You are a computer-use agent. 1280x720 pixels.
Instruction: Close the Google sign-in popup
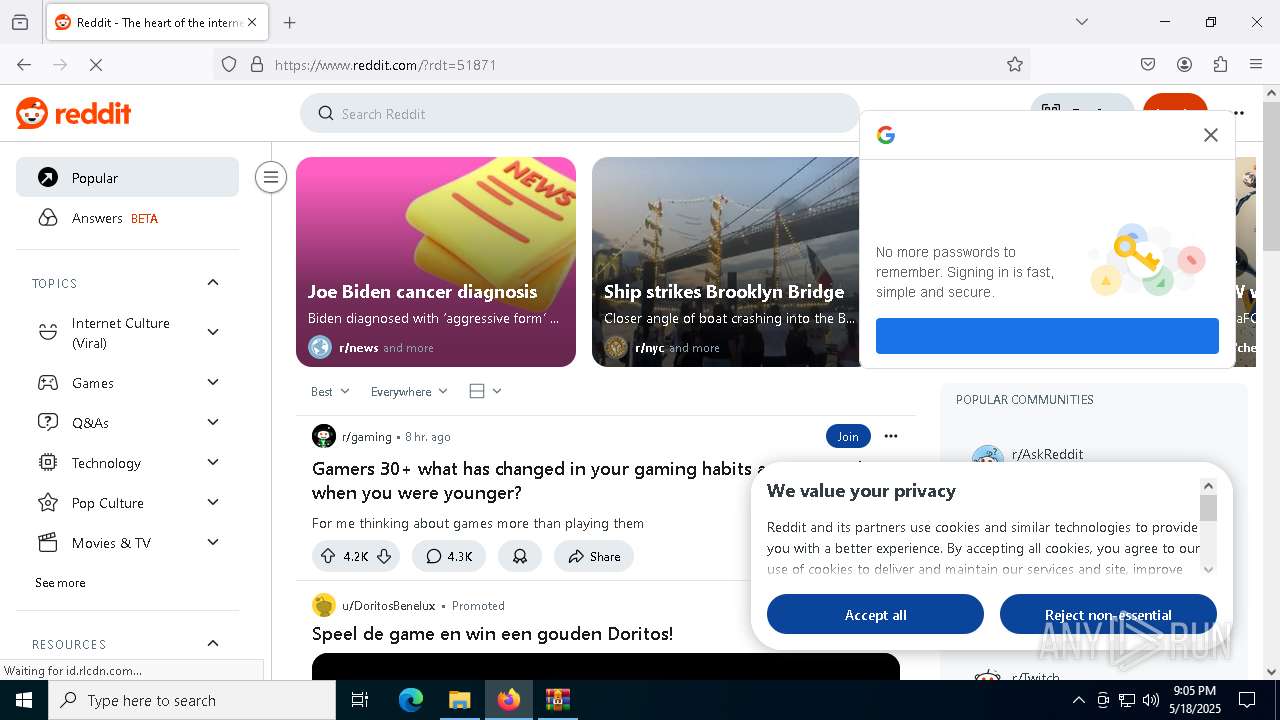tap(1210, 135)
